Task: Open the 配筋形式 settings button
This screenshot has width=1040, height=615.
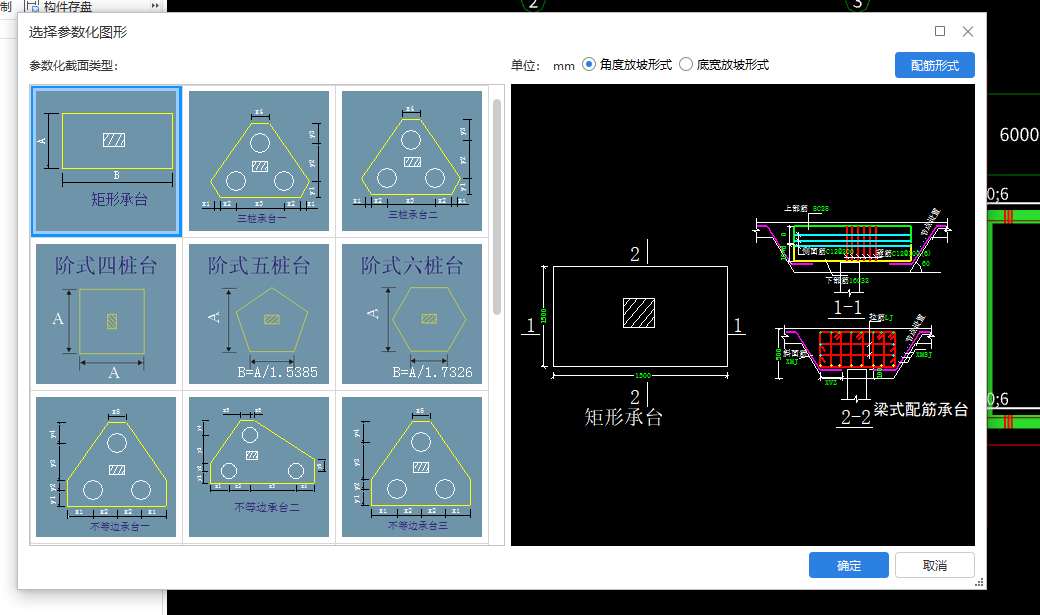Action: point(935,65)
